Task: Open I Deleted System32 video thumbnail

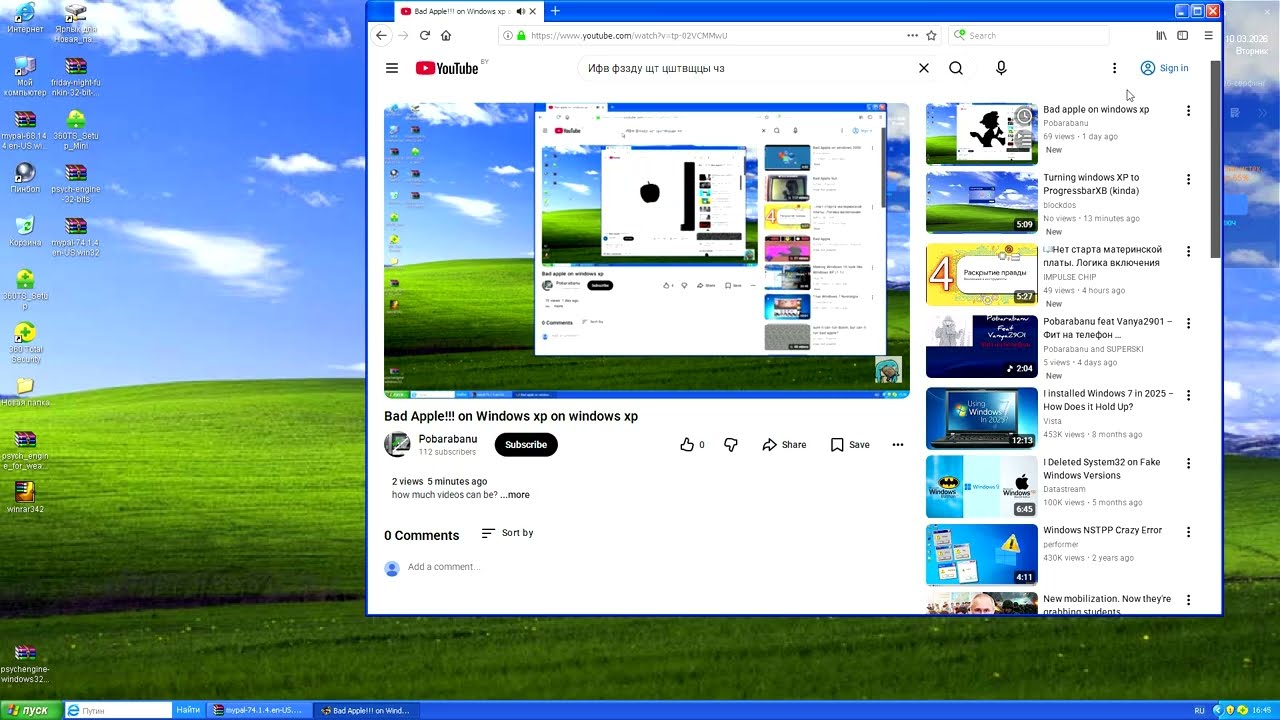Action: point(982,487)
